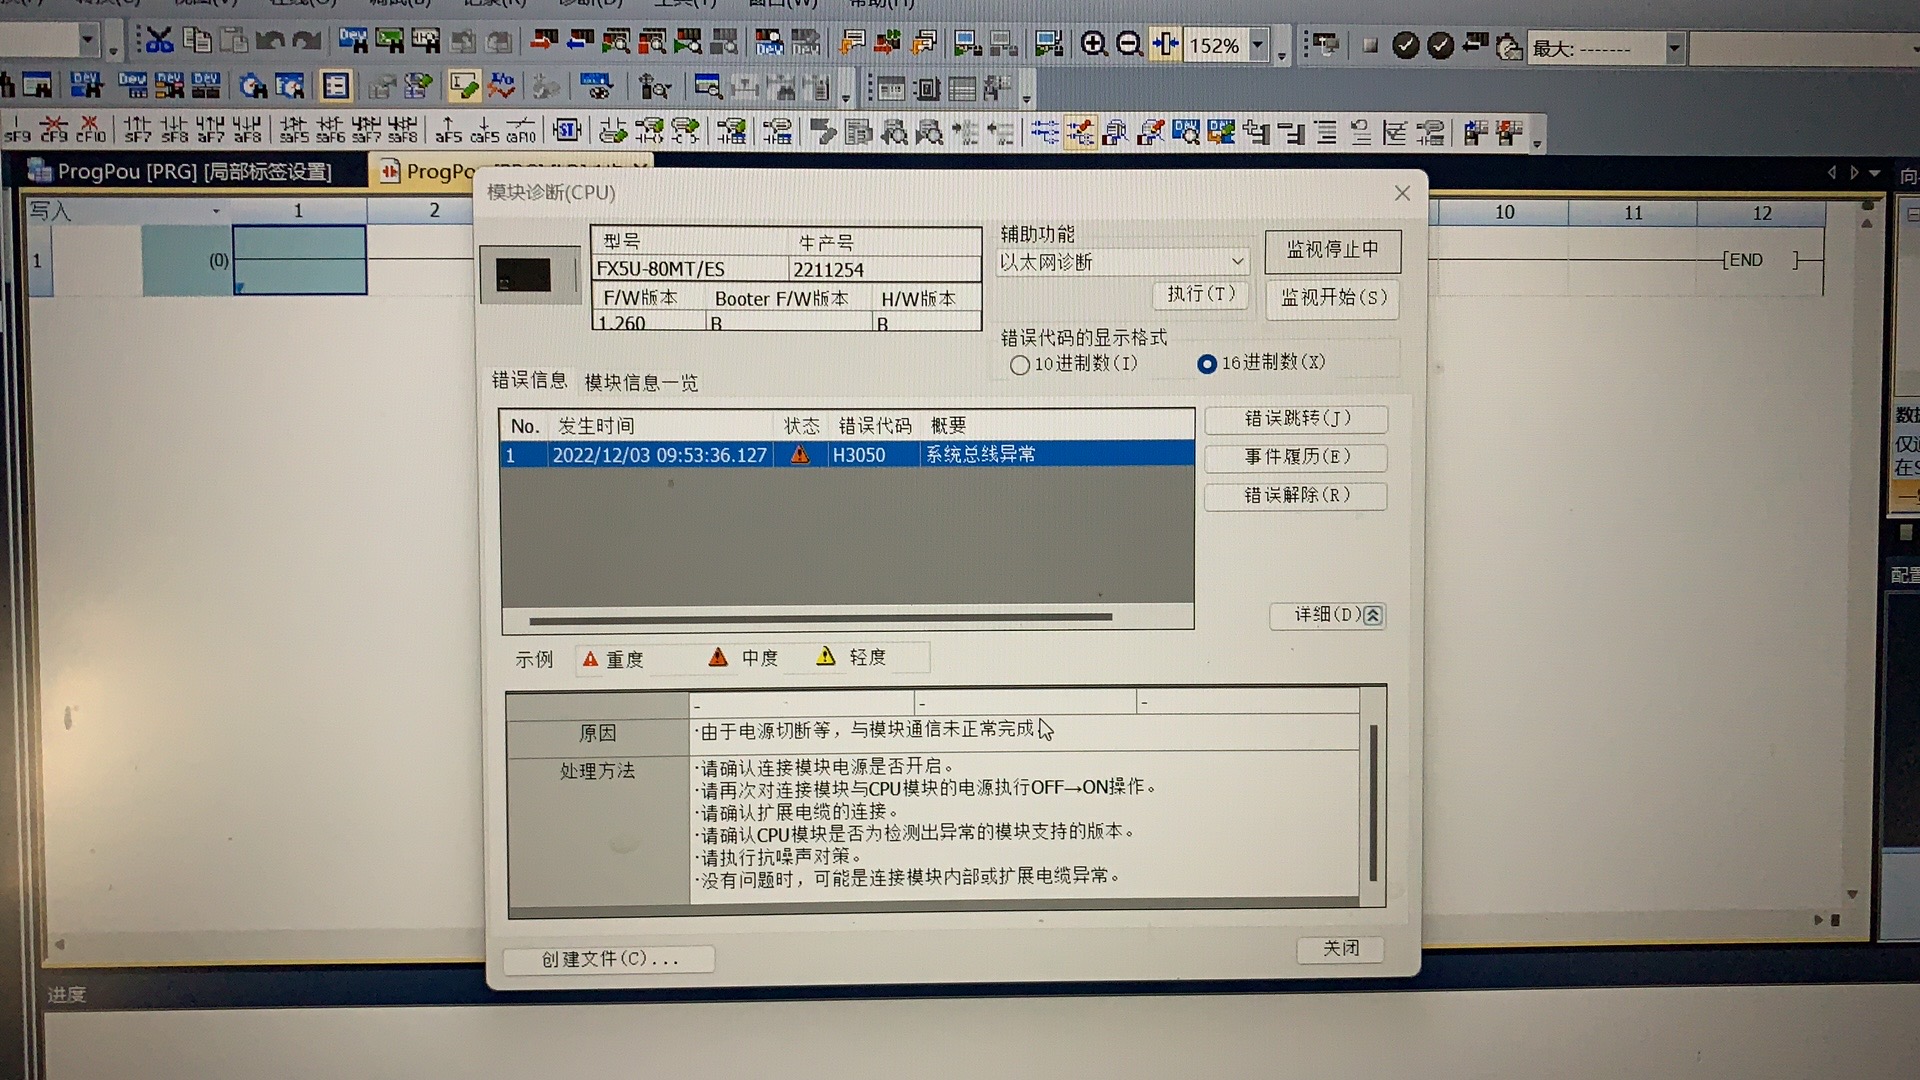Screen dimensions: 1920x1080
Task: Select 16进制数(X) hexadecimal radio button
Action: click(1207, 364)
